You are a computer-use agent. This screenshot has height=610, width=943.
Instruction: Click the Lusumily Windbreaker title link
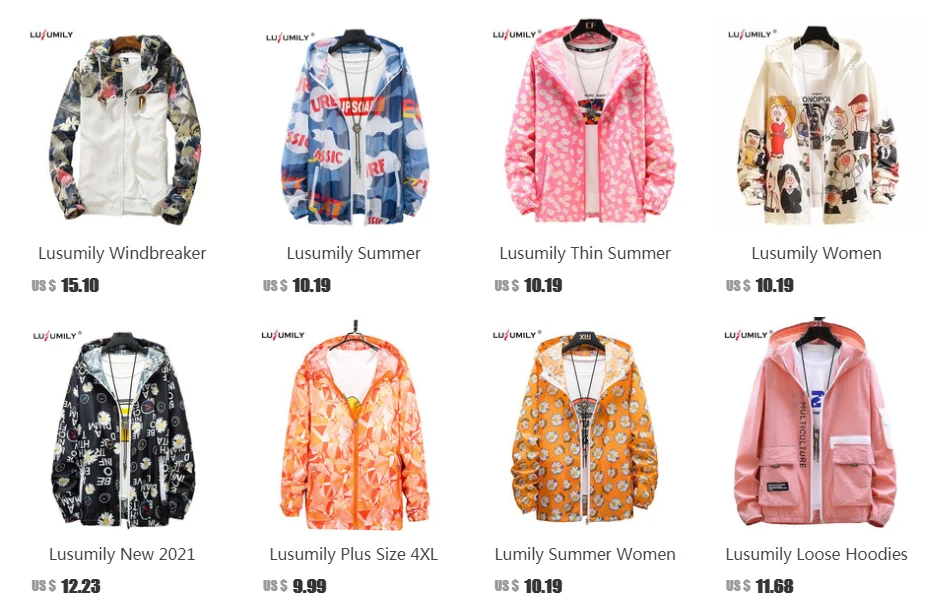click(122, 253)
